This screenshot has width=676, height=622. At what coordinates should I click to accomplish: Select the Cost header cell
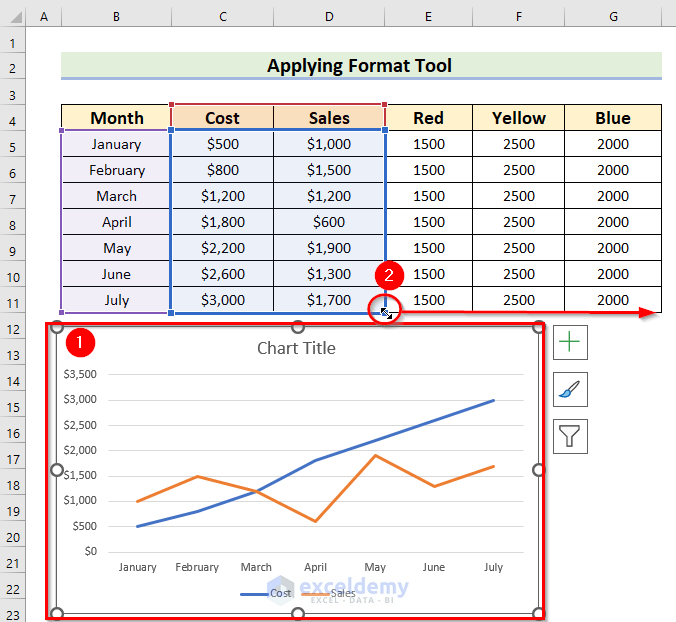[222, 118]
